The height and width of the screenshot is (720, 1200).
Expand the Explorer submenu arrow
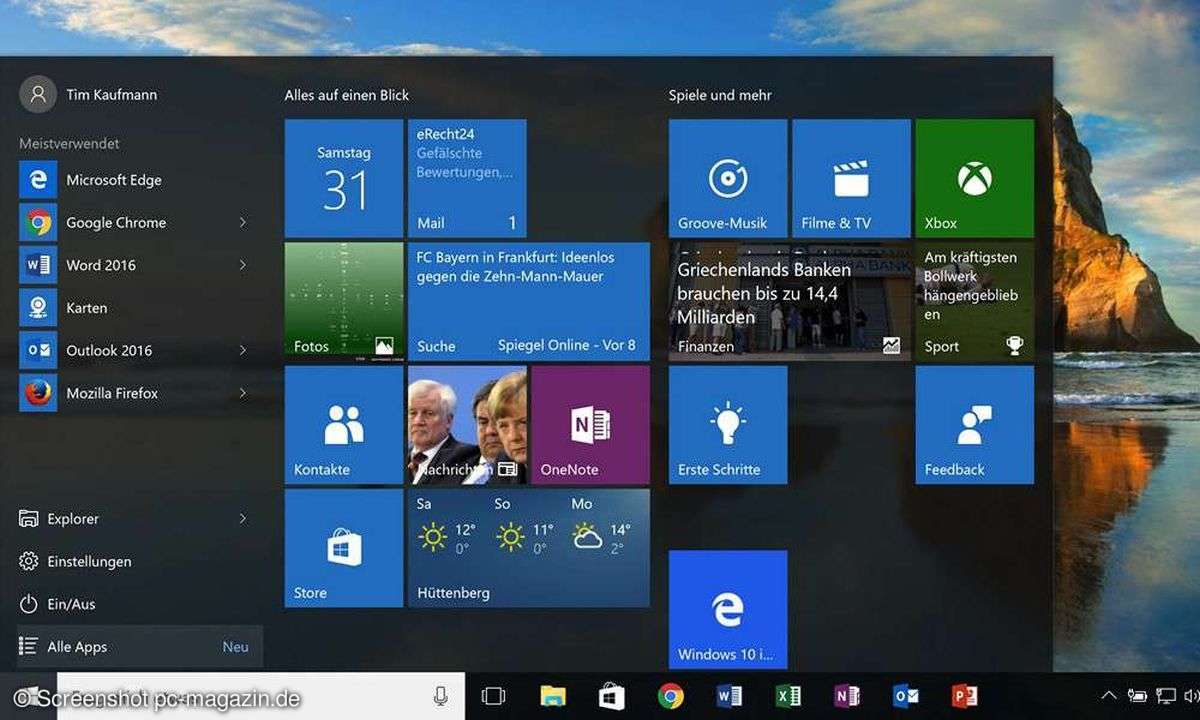pos(243,519)
